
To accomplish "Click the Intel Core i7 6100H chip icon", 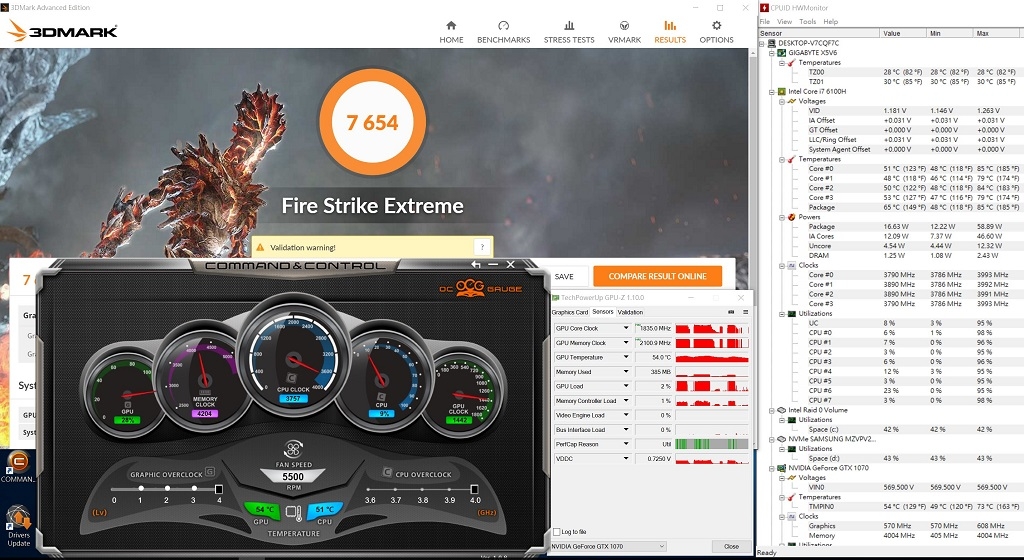I will [781, 91].
